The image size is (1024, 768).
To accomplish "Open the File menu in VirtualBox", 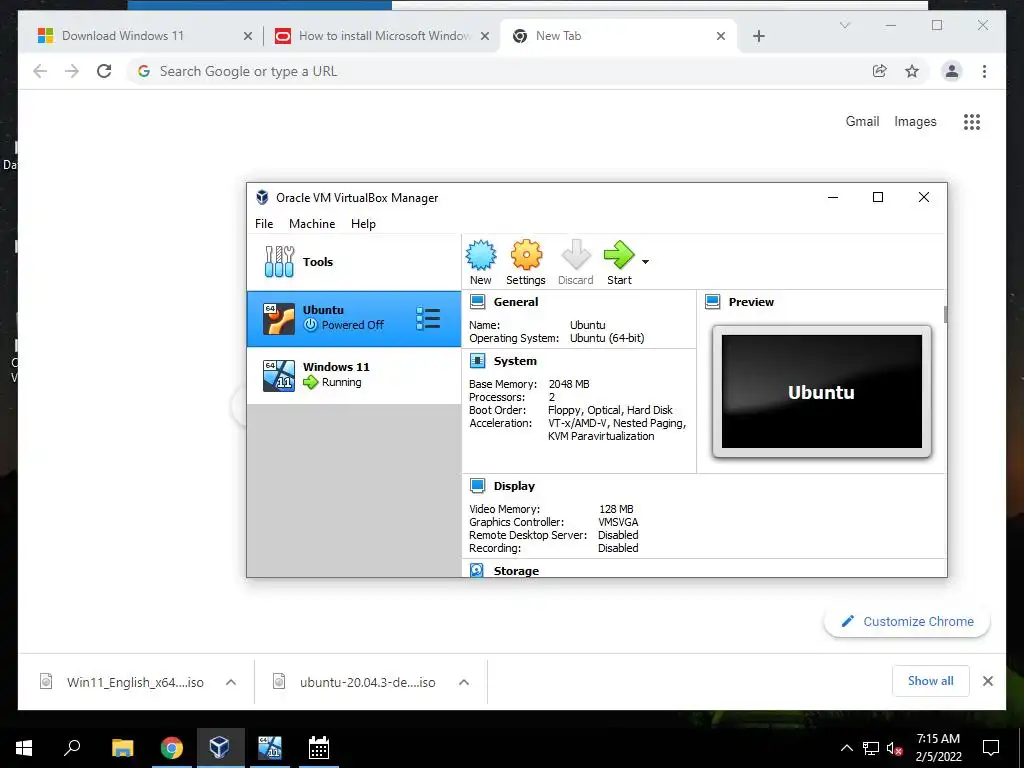I will [264, 223].
